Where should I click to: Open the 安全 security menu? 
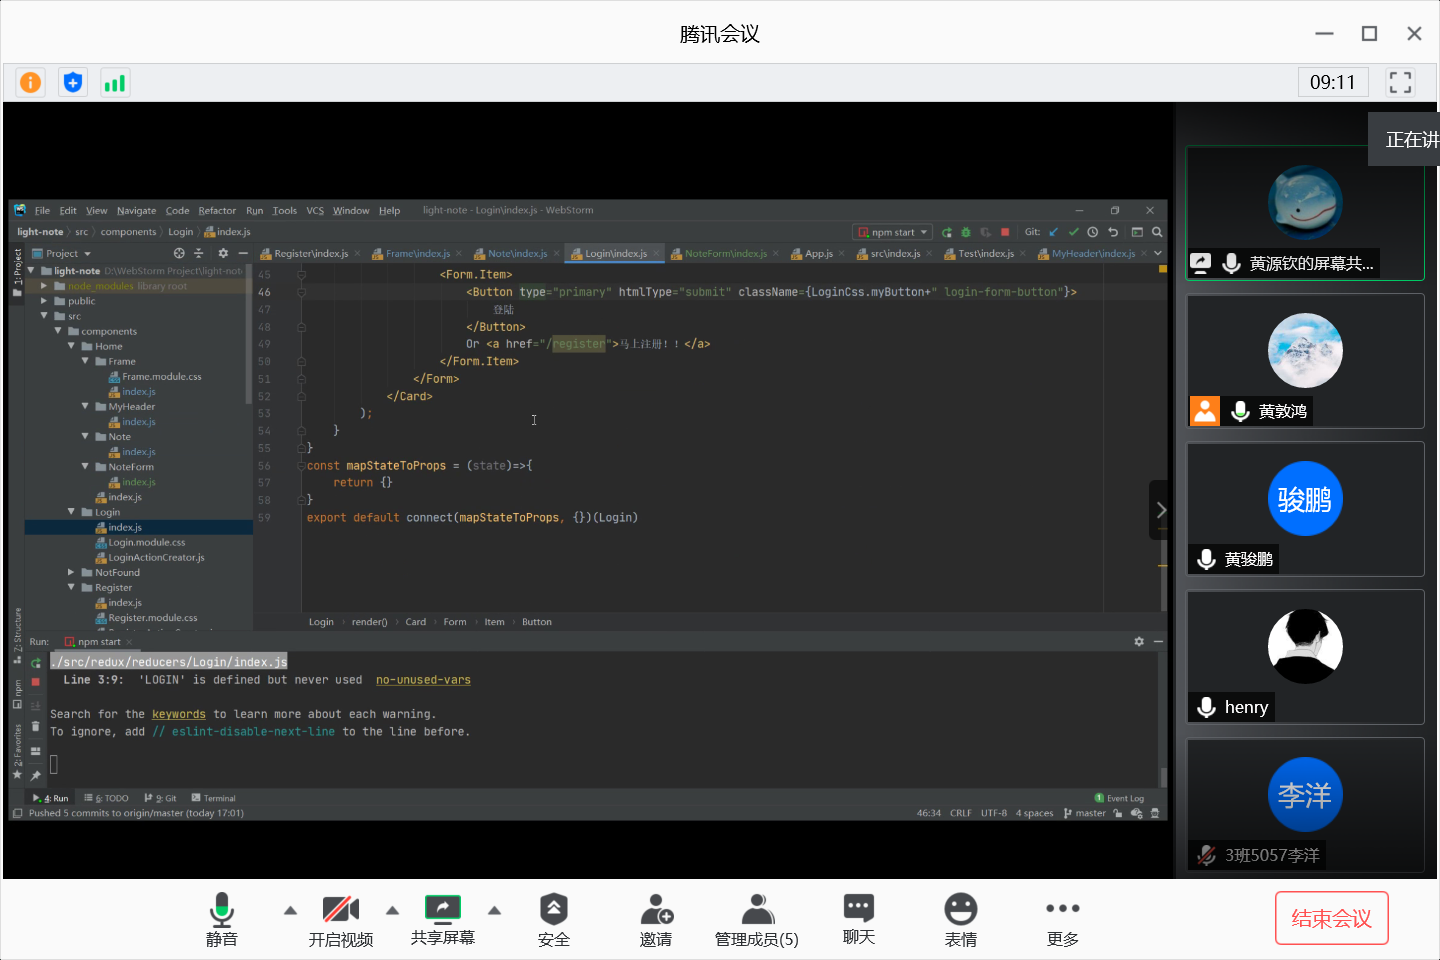(553, 919)
